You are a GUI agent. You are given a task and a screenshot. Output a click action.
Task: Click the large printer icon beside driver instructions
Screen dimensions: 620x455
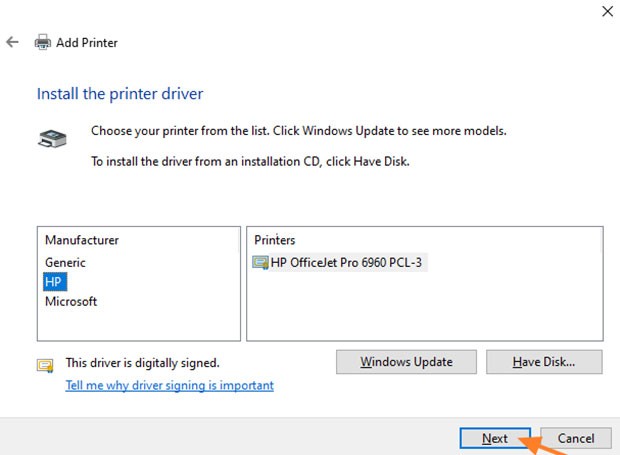tap(53, 139)
